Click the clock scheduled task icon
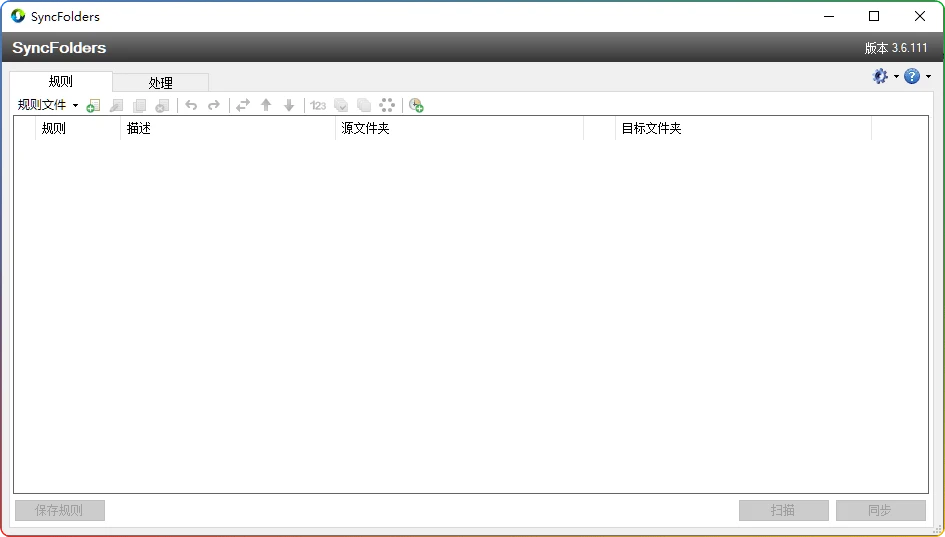Image resolution: width=945 pixels, height=537 pixels. (x=416, y=105)
